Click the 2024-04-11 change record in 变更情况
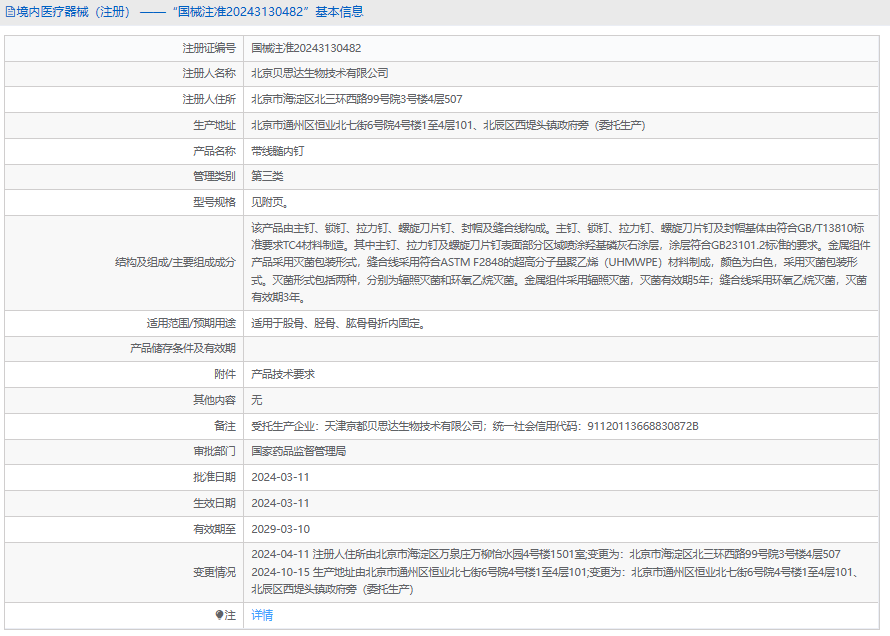The height and width of the screenshot is (636, 890). (x=545, y=554)
